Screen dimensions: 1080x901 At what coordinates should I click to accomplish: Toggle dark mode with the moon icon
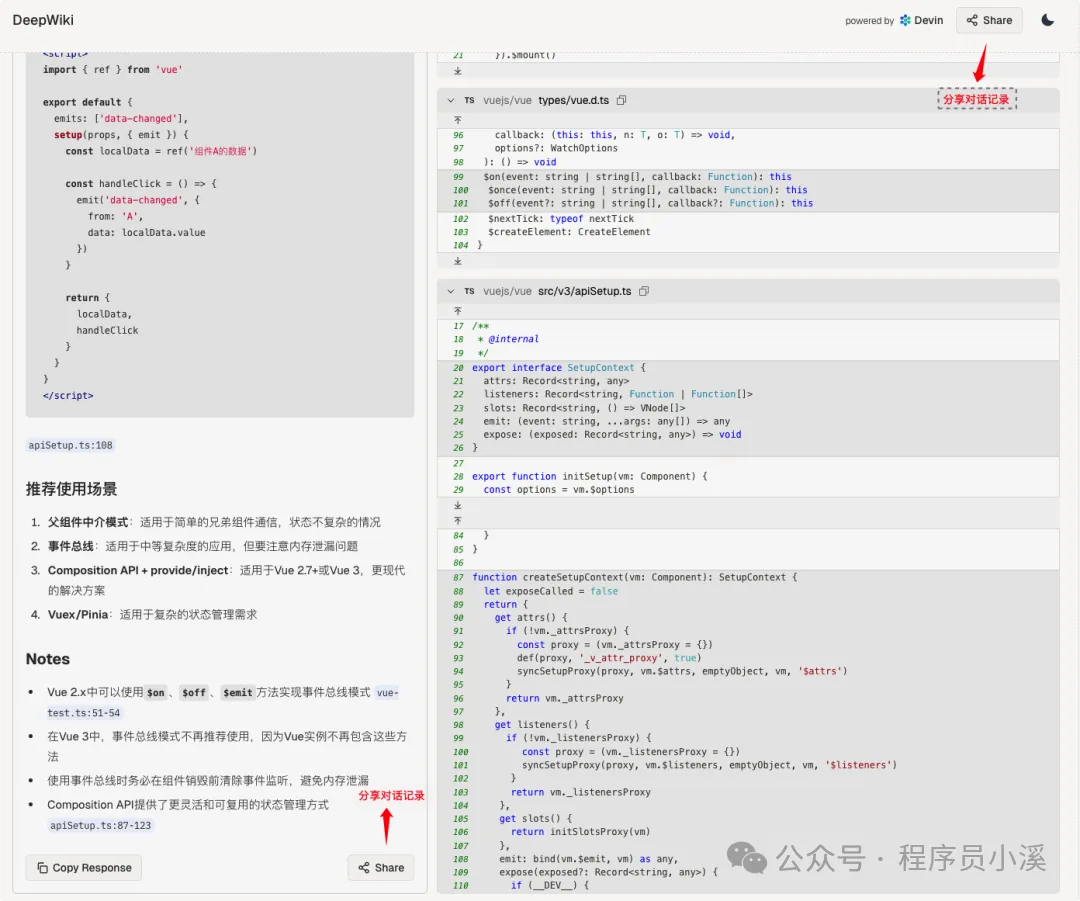pos(1047,20)
